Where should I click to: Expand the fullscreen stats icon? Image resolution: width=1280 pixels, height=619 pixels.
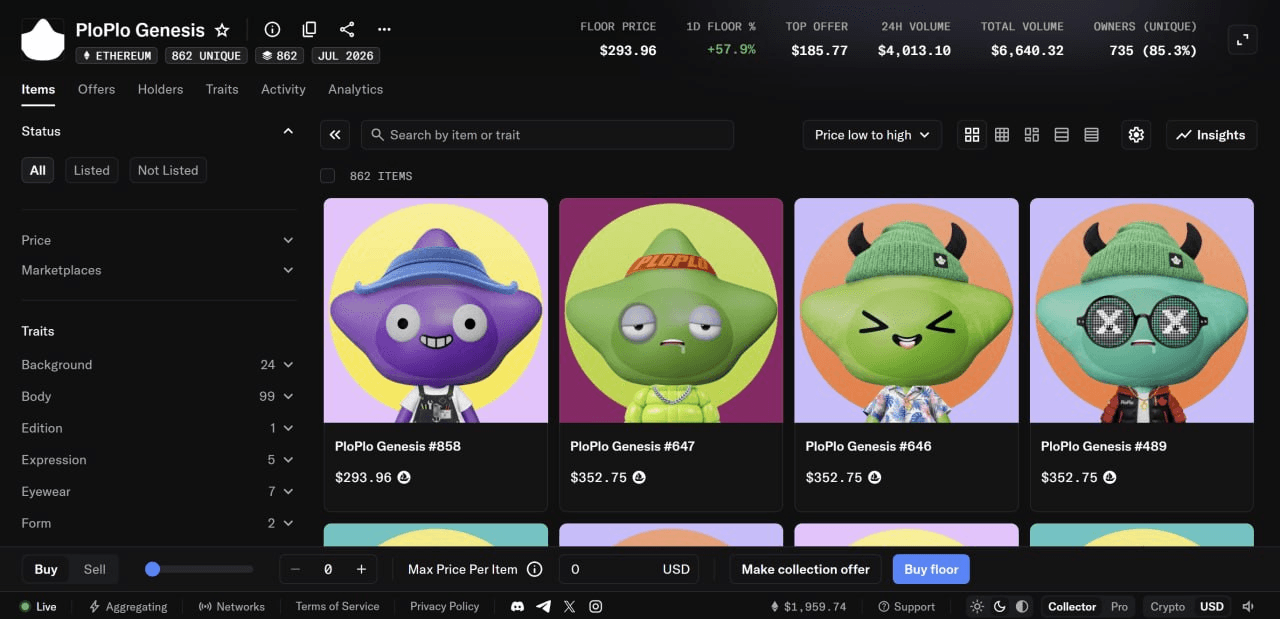(x=1242, y=40)
